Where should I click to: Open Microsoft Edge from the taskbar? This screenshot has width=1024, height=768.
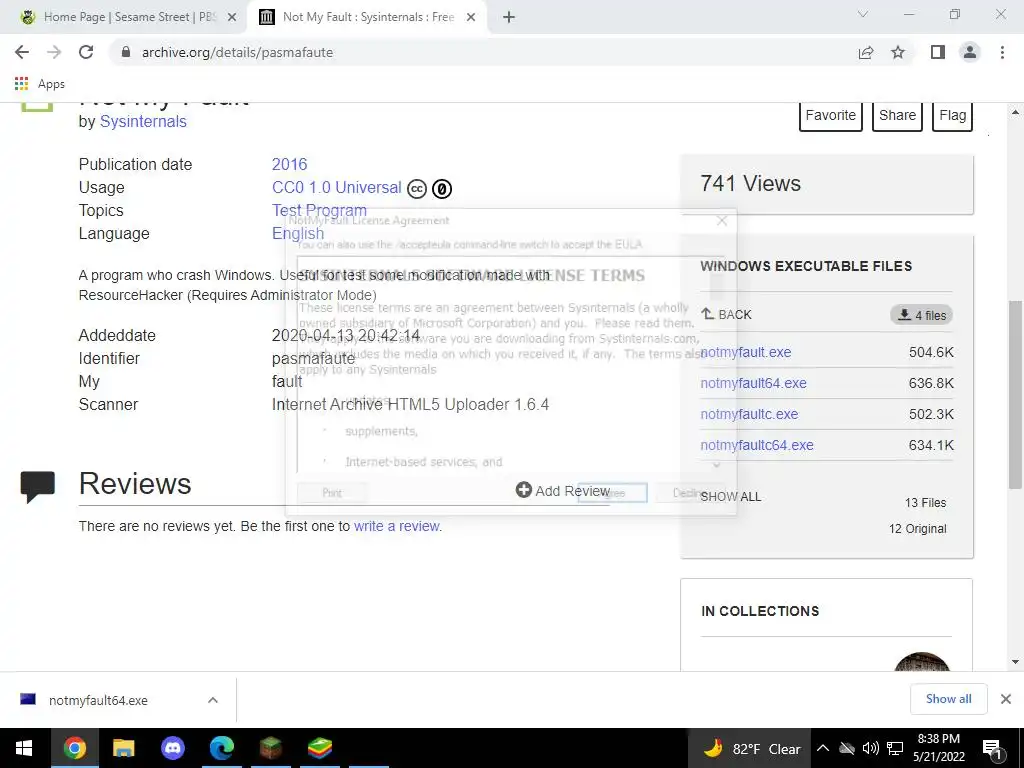click(x=221, y=748)
